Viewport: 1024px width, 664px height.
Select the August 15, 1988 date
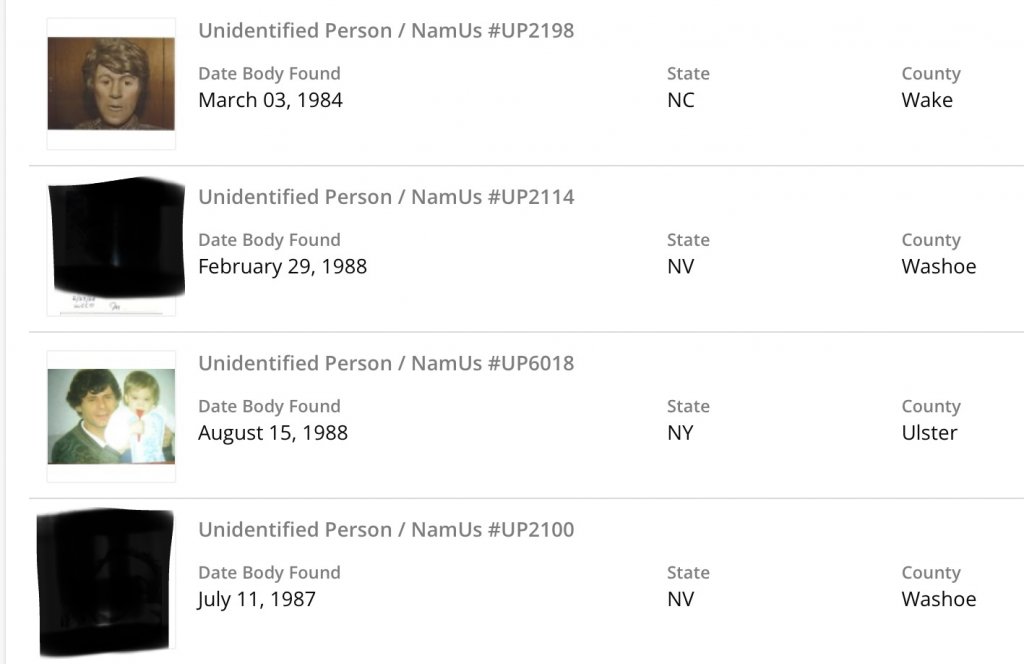coord(273,433)
